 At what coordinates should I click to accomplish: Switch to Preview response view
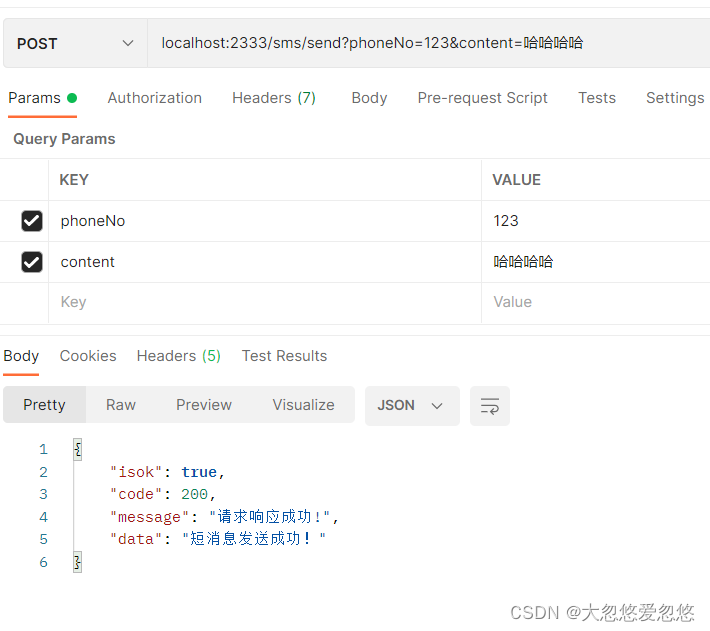pyautogui.click(x=204, y=405)
